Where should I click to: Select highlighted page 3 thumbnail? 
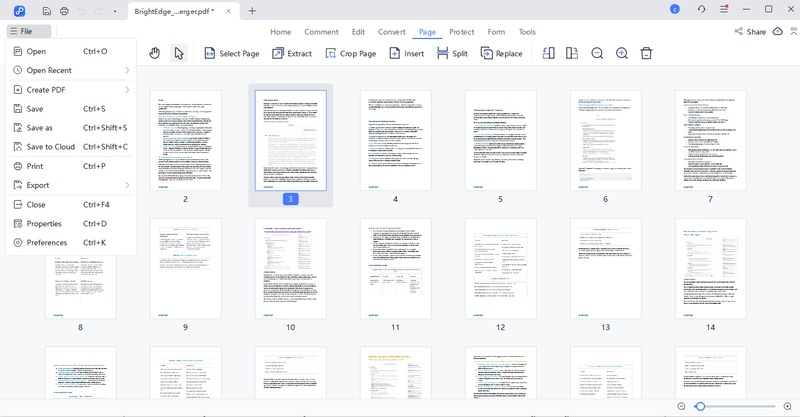pos(291,140)
